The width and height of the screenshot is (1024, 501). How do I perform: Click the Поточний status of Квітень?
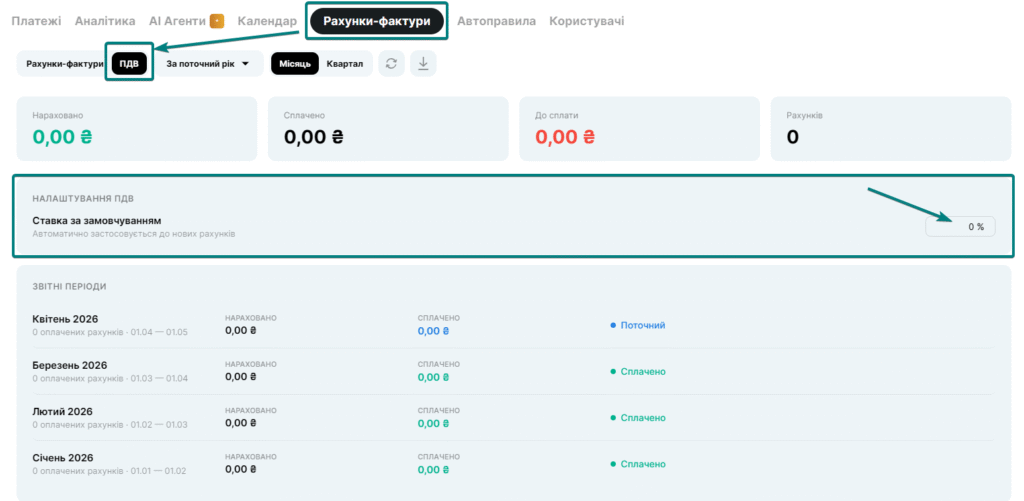coord(642,325)
